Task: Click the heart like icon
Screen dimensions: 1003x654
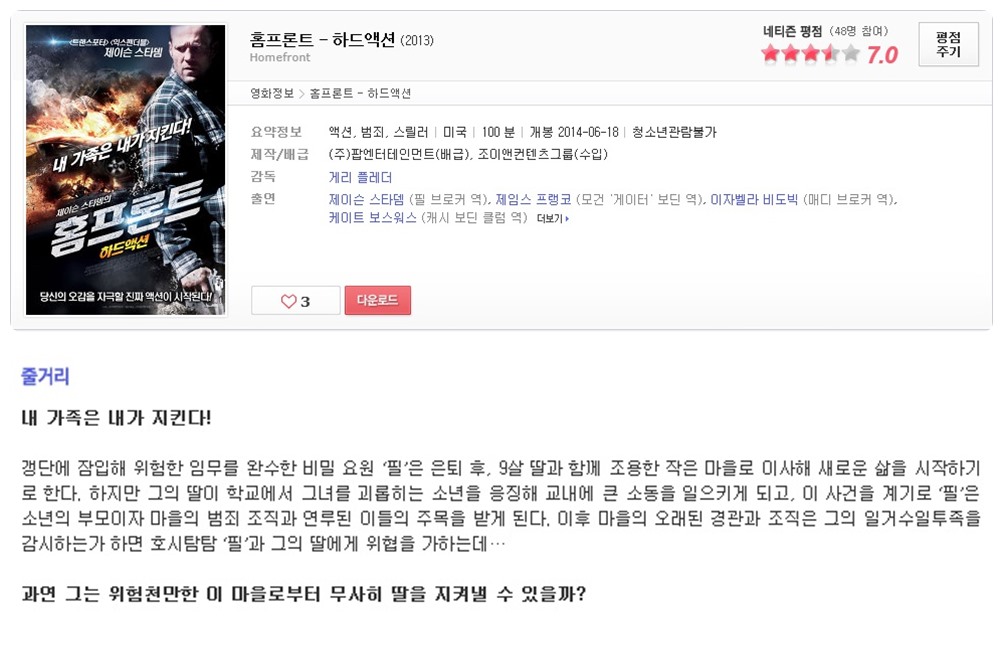Action: pyautogui.click(x=288, y=301)
